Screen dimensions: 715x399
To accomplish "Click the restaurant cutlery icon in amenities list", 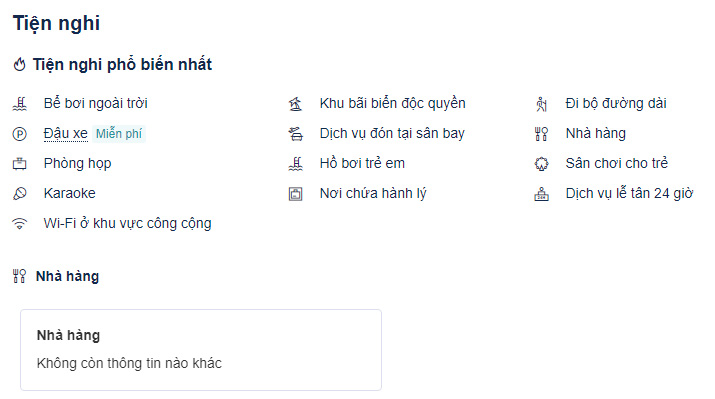I will coord(541,134).
